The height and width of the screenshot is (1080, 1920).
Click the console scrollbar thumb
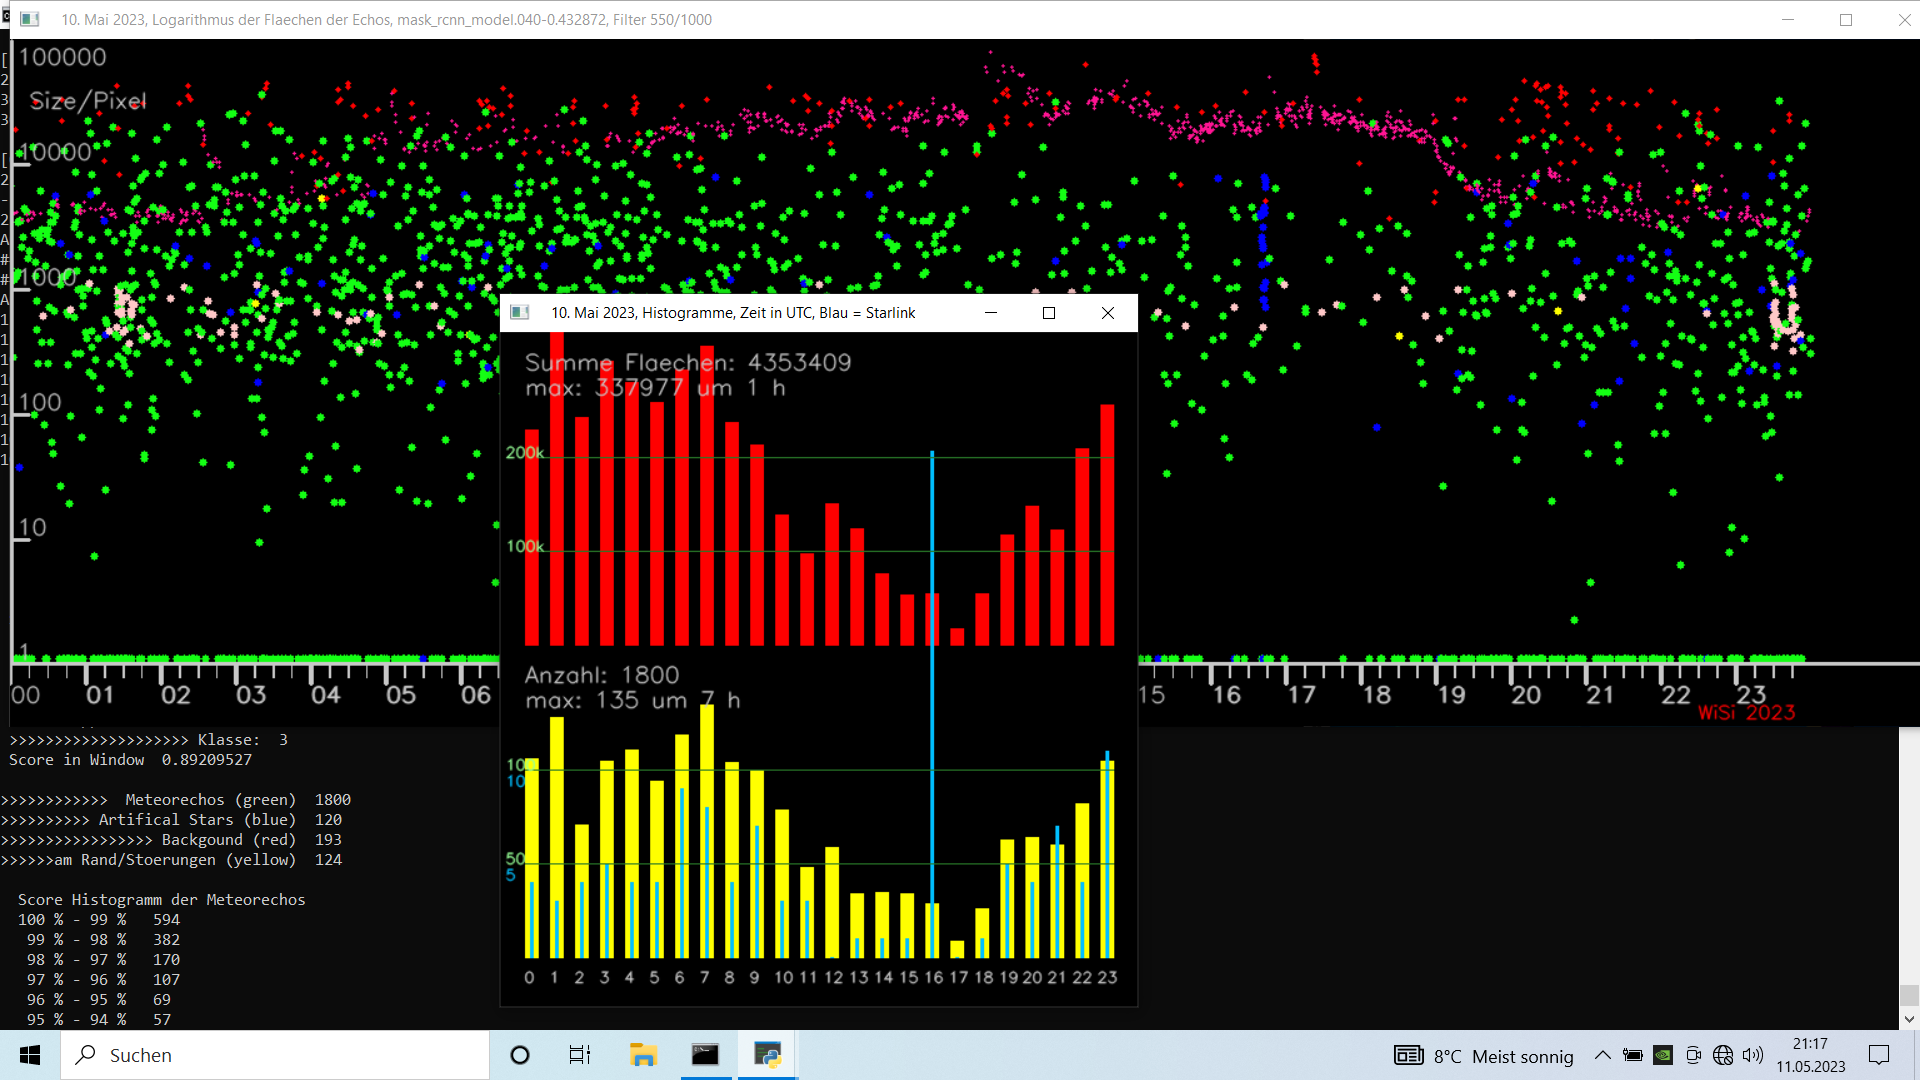(x=1909, y=995)
